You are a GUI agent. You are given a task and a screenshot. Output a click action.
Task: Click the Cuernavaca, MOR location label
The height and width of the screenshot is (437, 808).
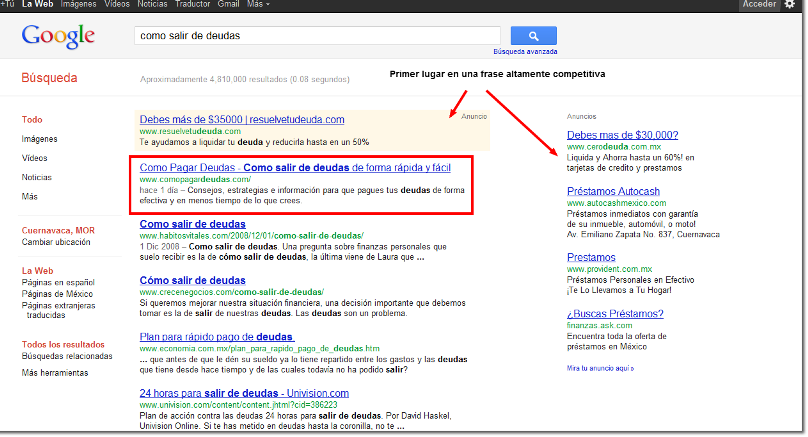tap(58, 230)
